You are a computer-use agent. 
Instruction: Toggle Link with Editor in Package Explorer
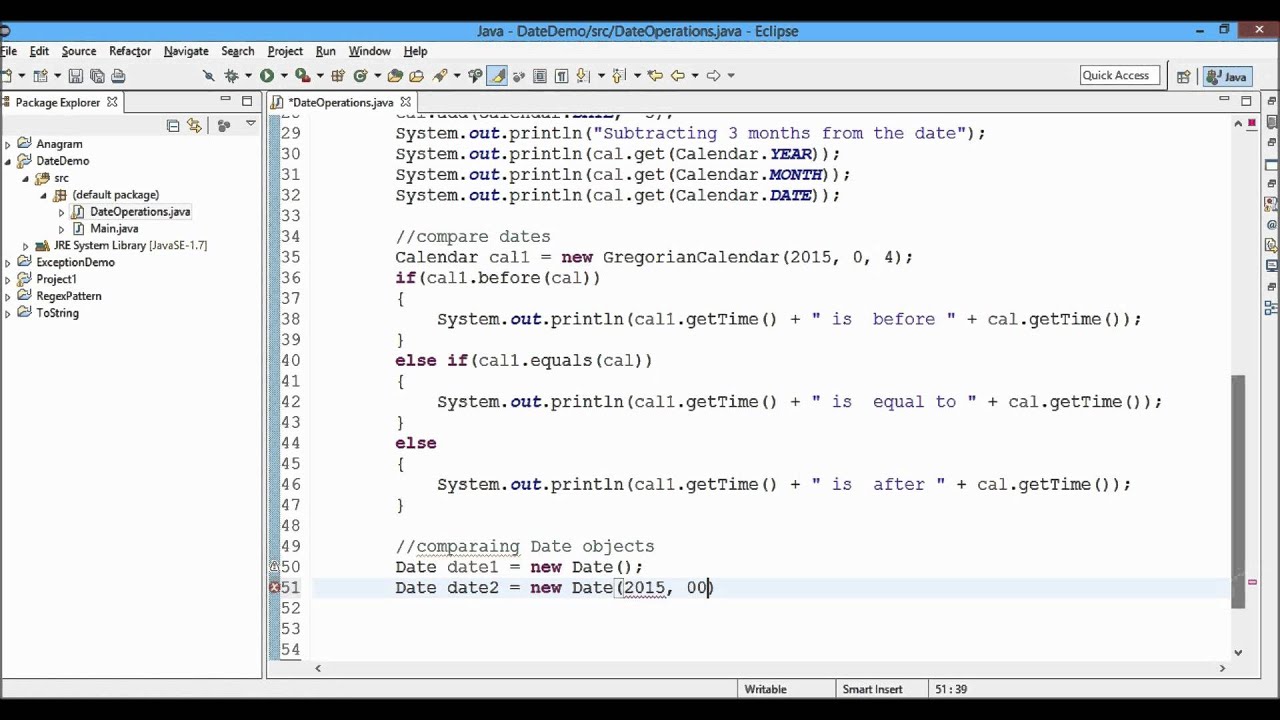(x=194, y=125)
